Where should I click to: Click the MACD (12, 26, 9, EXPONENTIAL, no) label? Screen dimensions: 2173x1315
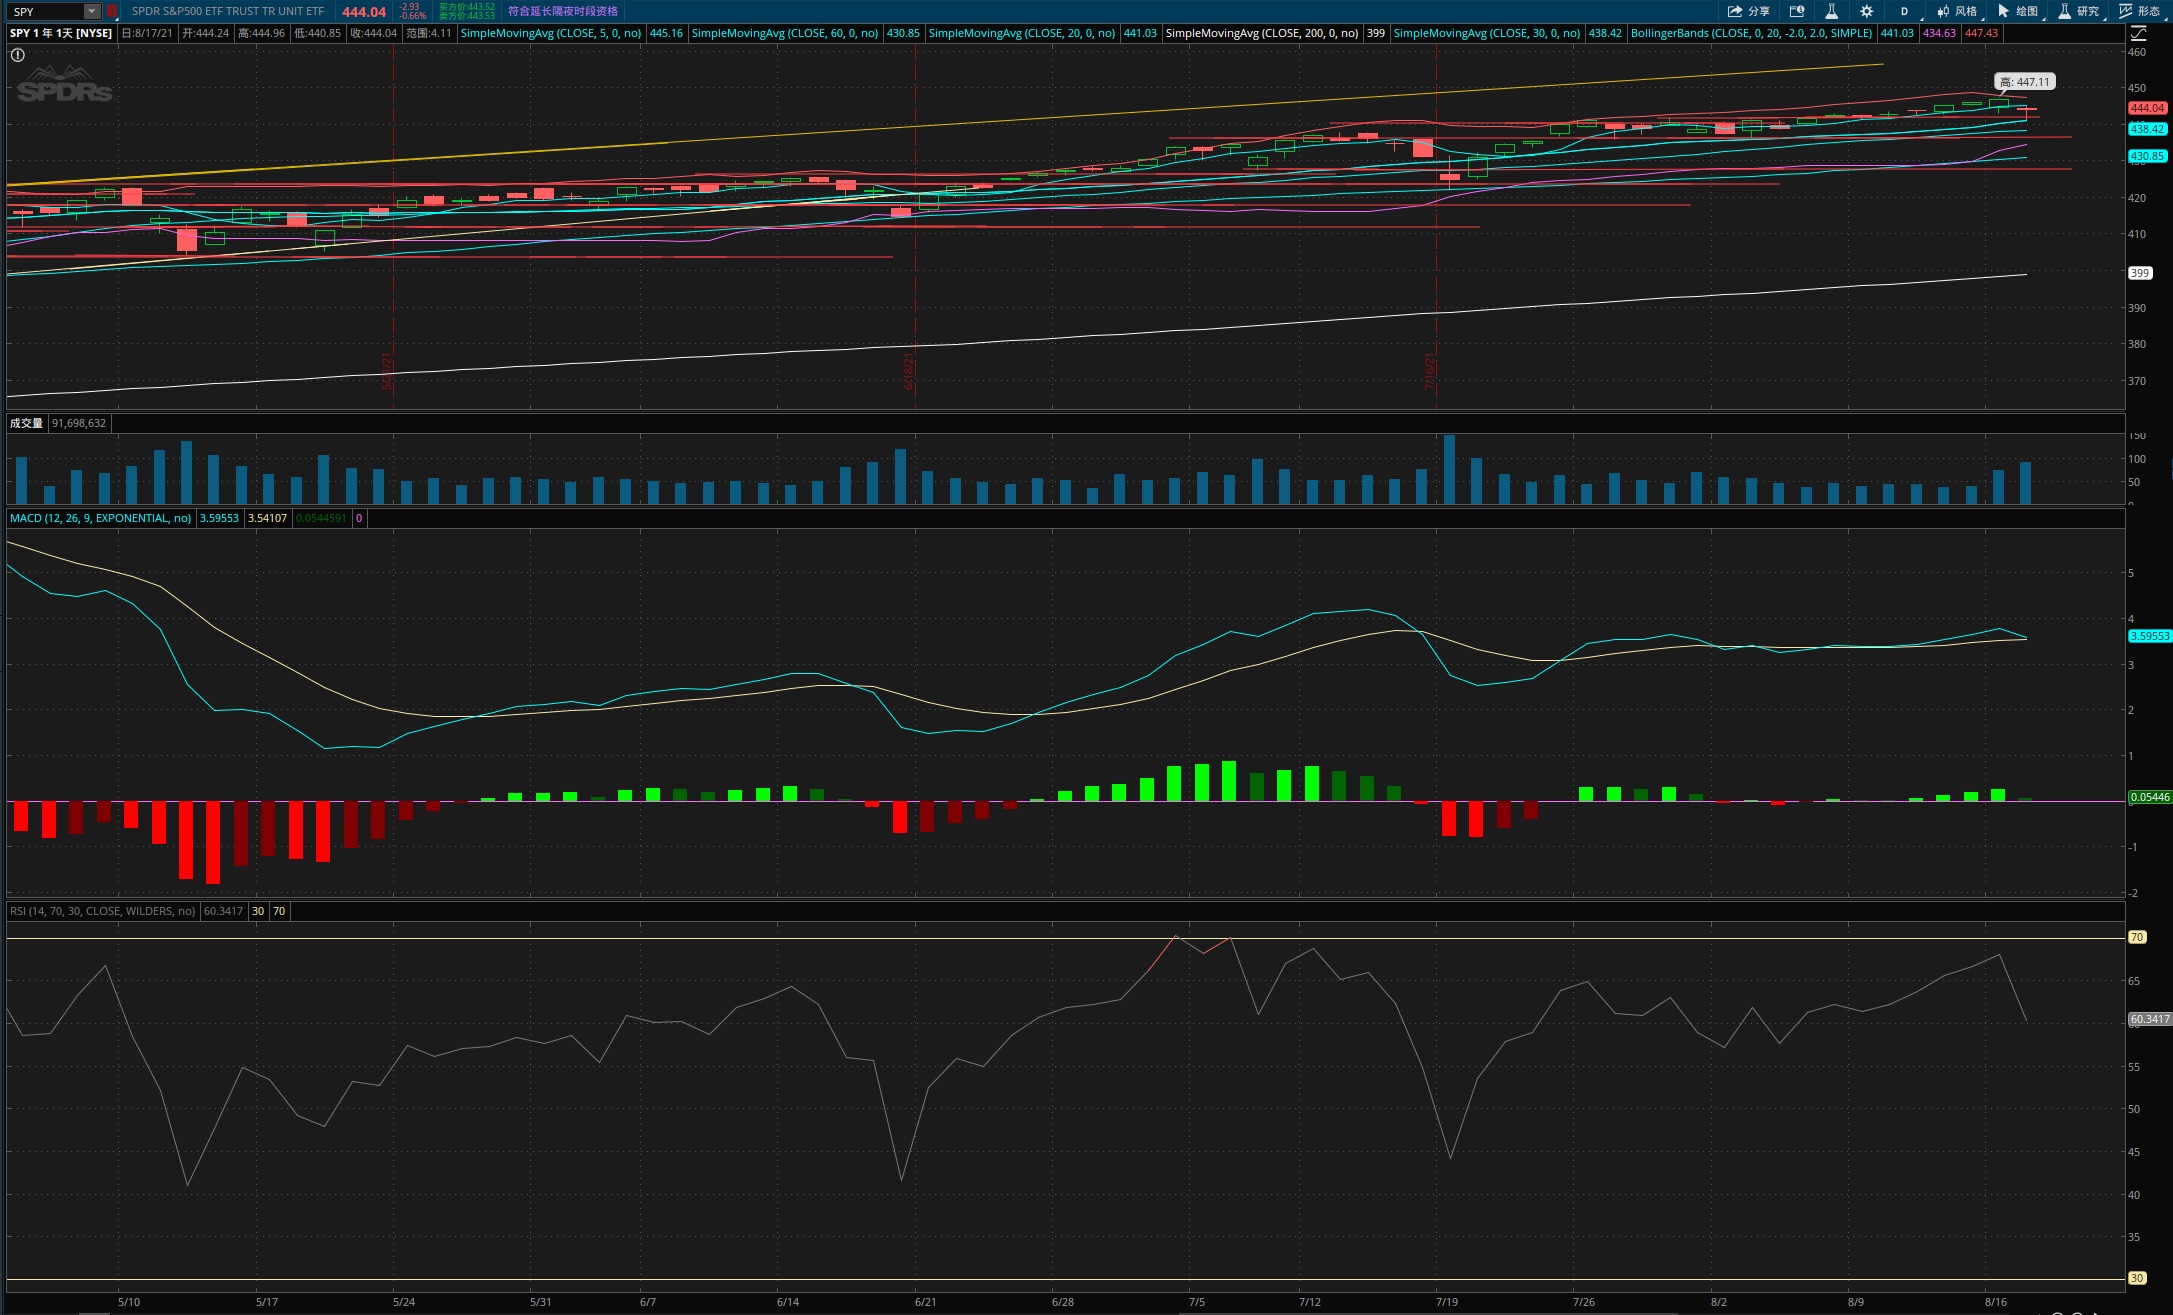pos(100,518)
